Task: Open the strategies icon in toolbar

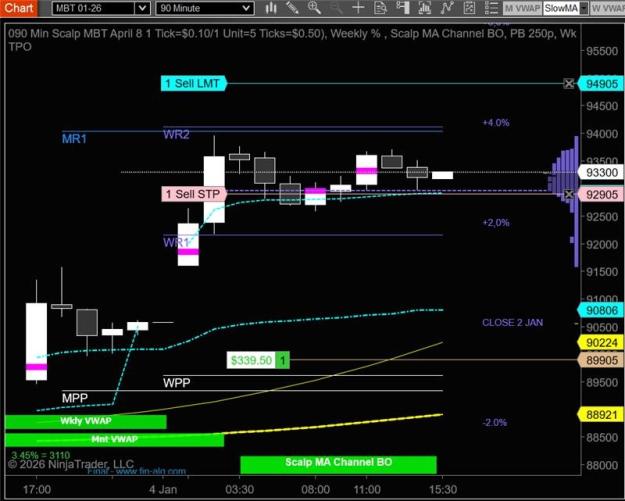Action: pos(470,8)
